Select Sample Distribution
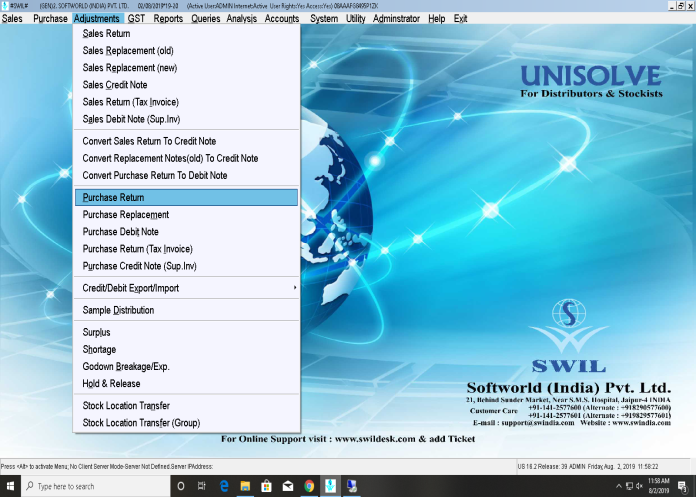Viewport: 696px width, 497px height. click(186, 310)
